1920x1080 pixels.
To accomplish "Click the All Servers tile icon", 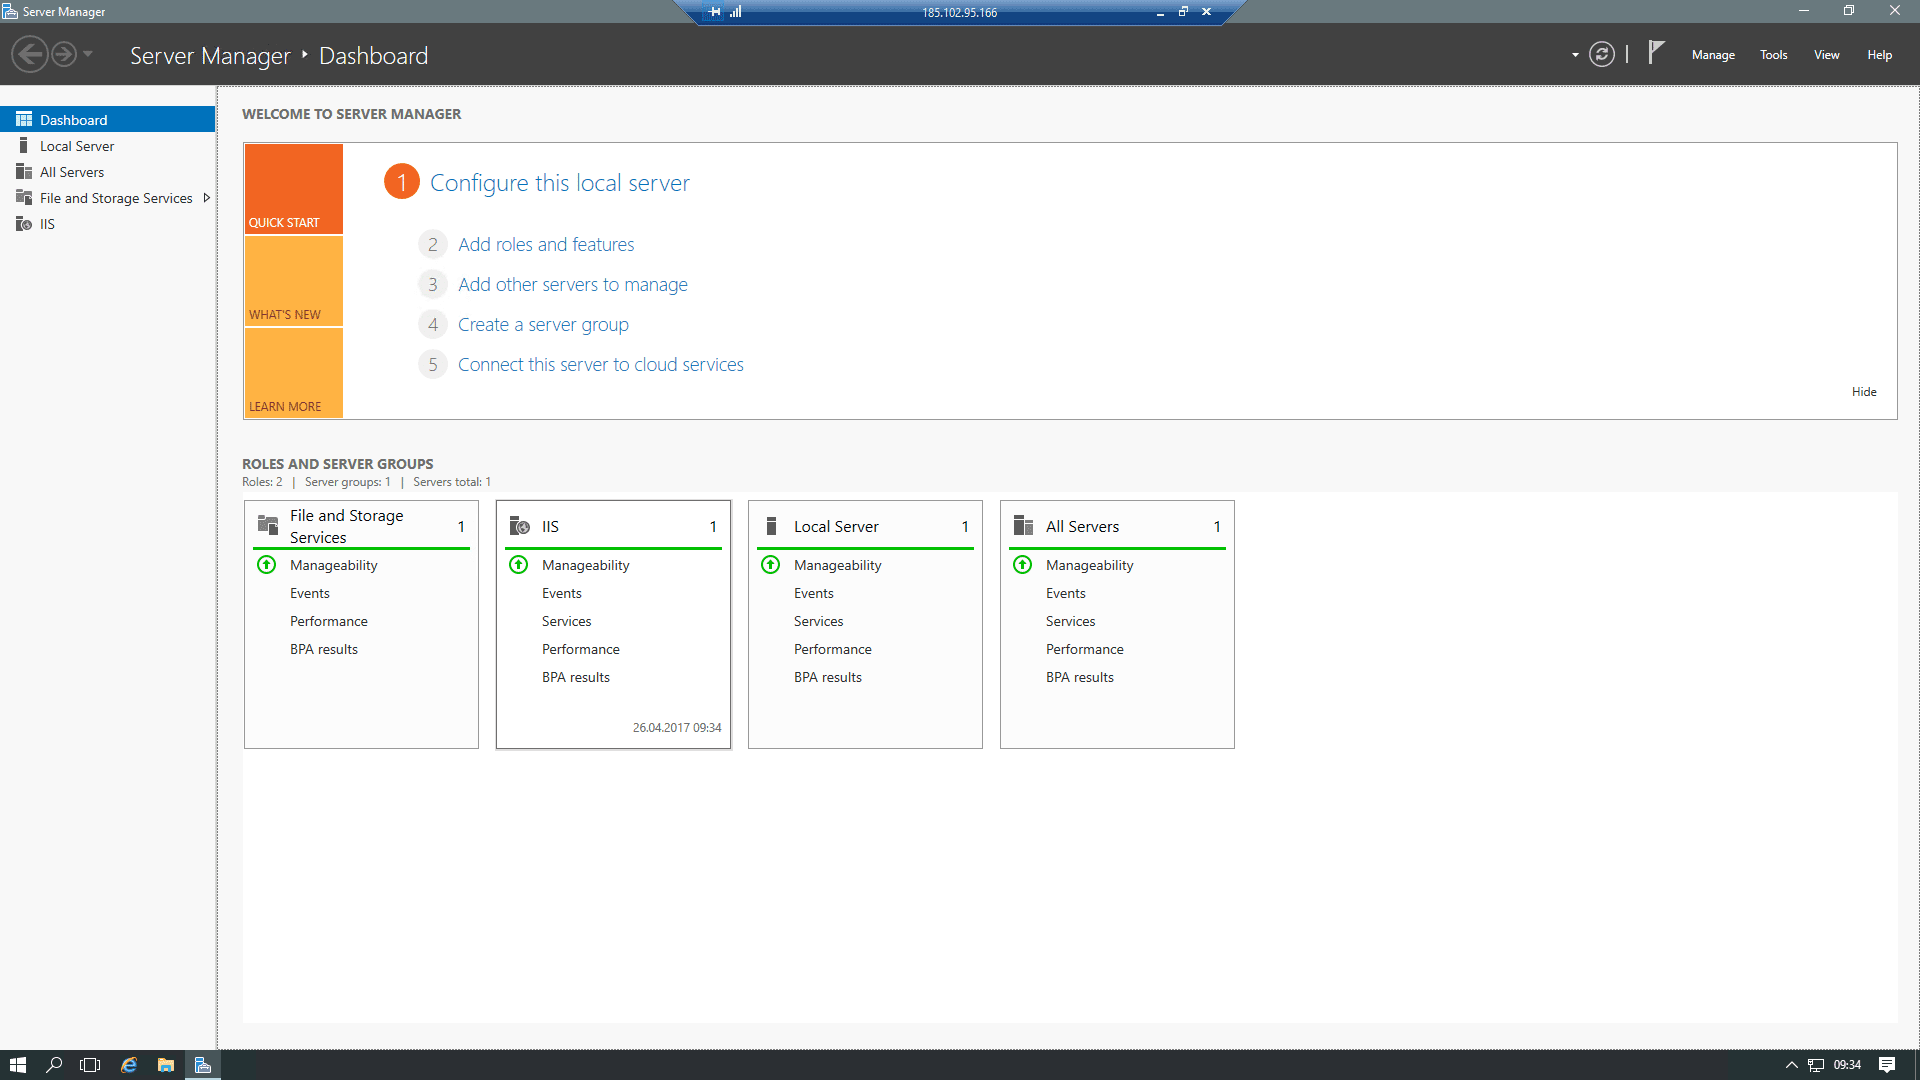I will (1023, 526).
